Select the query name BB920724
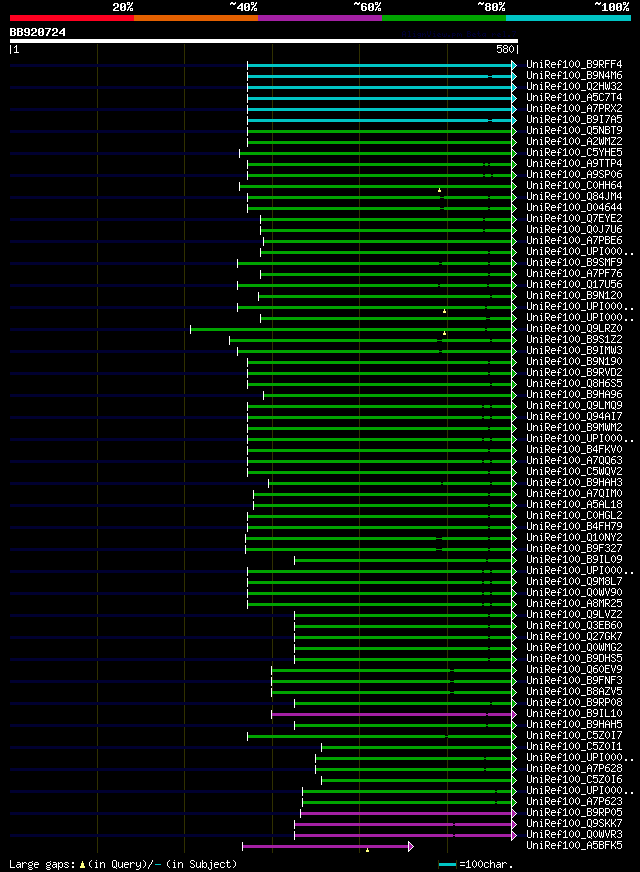The width and height of the screenshot is (640, 872). pos(37,32)
